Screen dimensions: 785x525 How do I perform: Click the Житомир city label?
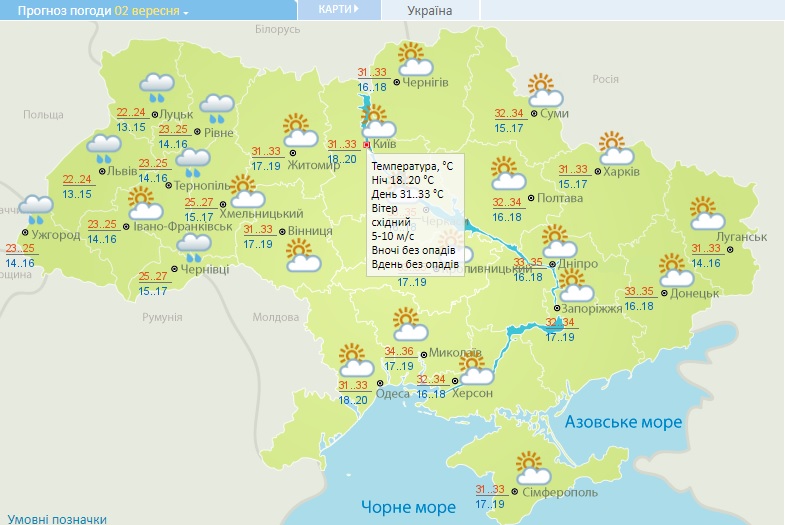pyautogui.click(x=314, y=165)
